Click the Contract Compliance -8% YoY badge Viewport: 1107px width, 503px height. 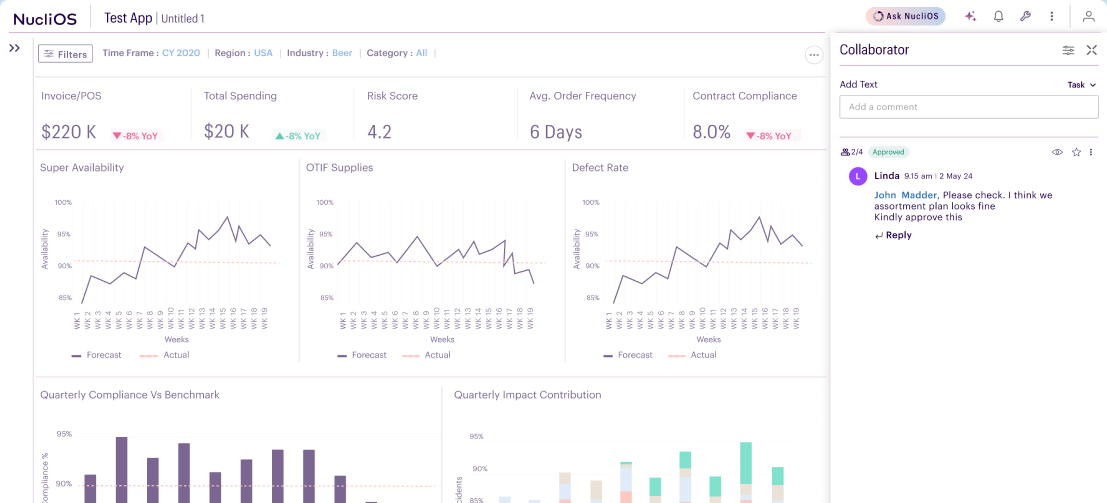pos(773,136)
